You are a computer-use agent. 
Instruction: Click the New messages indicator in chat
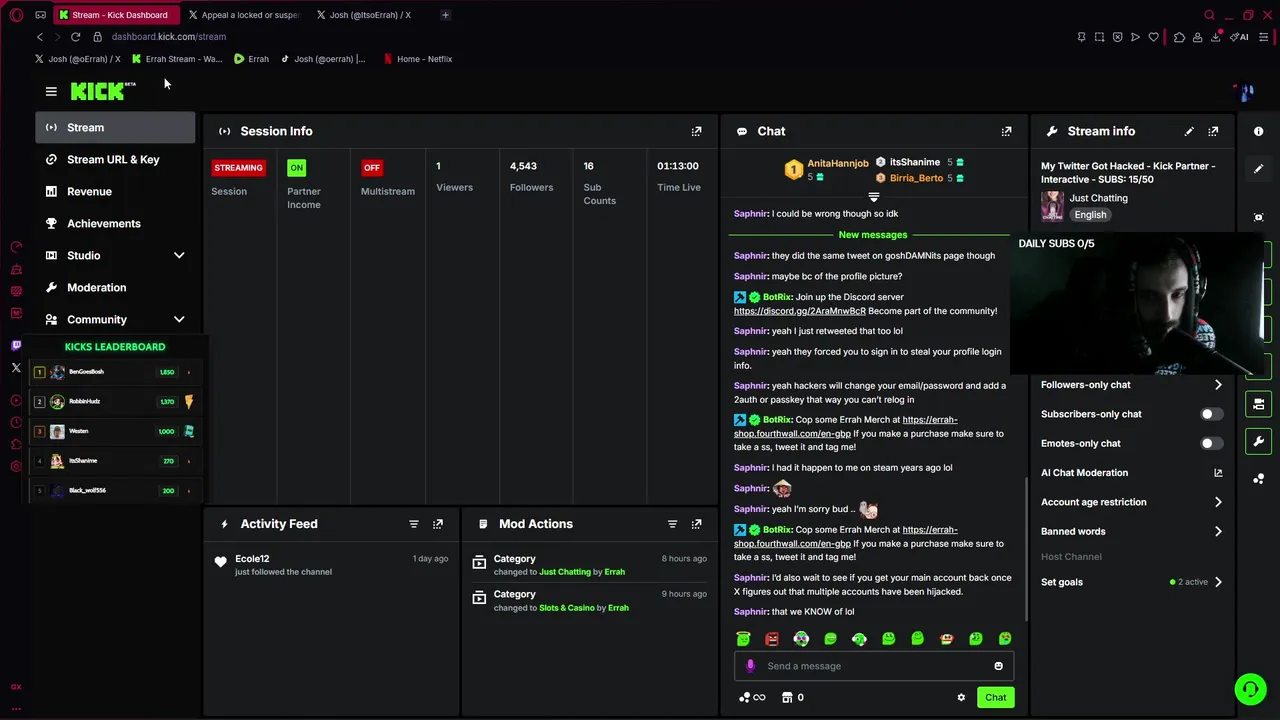coord(873,235)
